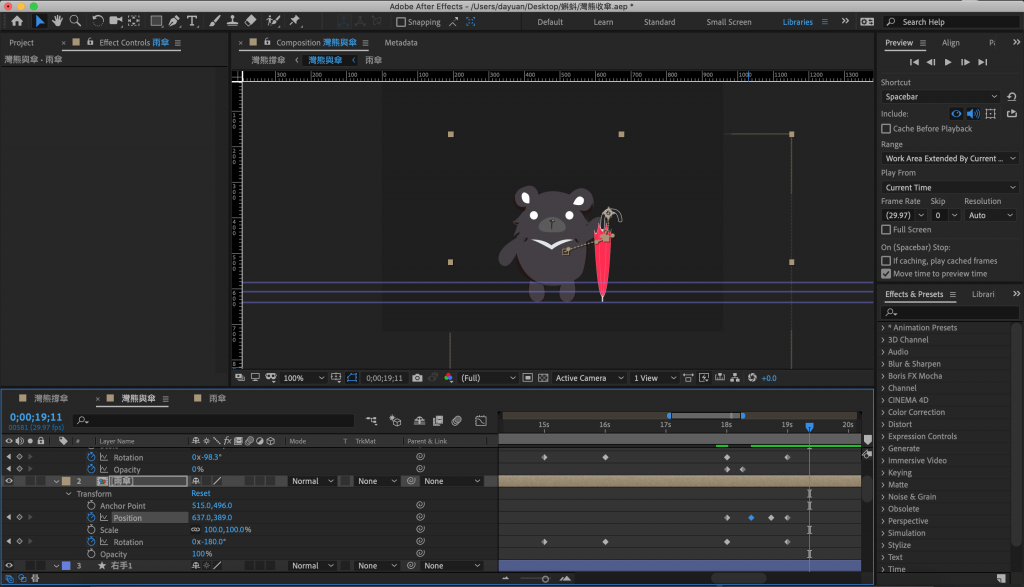
Task: Switch to the Learn workspace
Action: (603, 22)
